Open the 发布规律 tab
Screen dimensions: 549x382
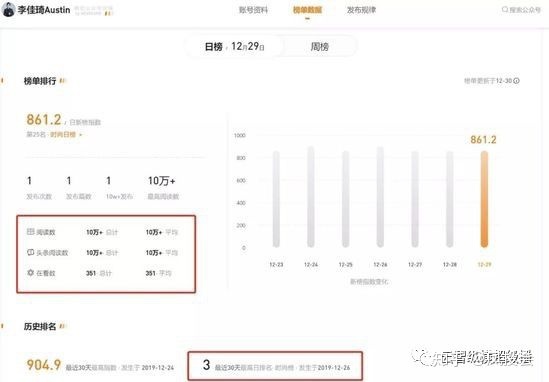click(361, 10)
